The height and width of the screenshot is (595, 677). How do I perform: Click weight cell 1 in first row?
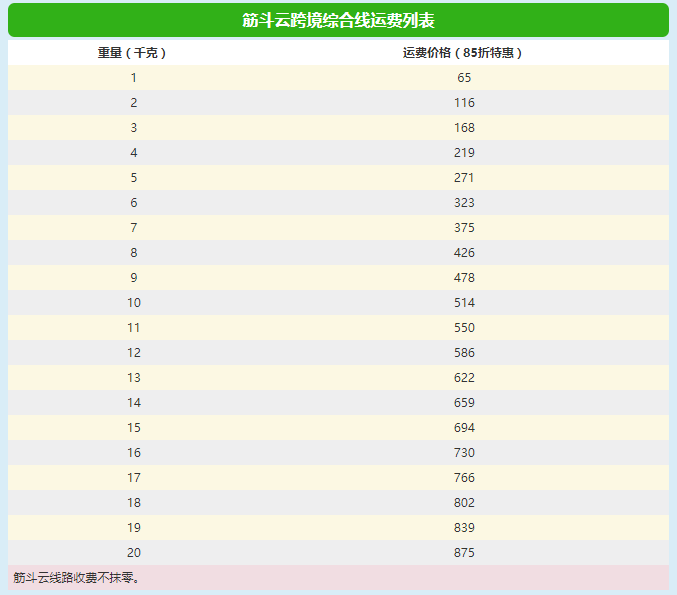[x=134, y=78]
